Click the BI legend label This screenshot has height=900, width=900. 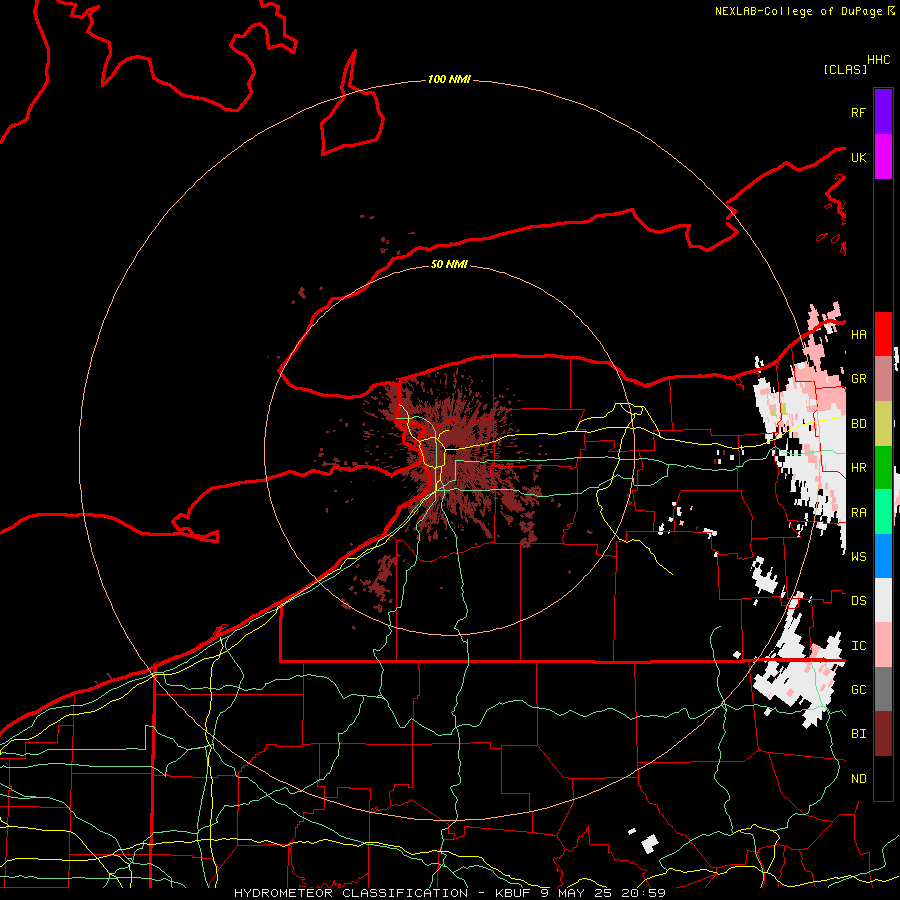[858, 734]
